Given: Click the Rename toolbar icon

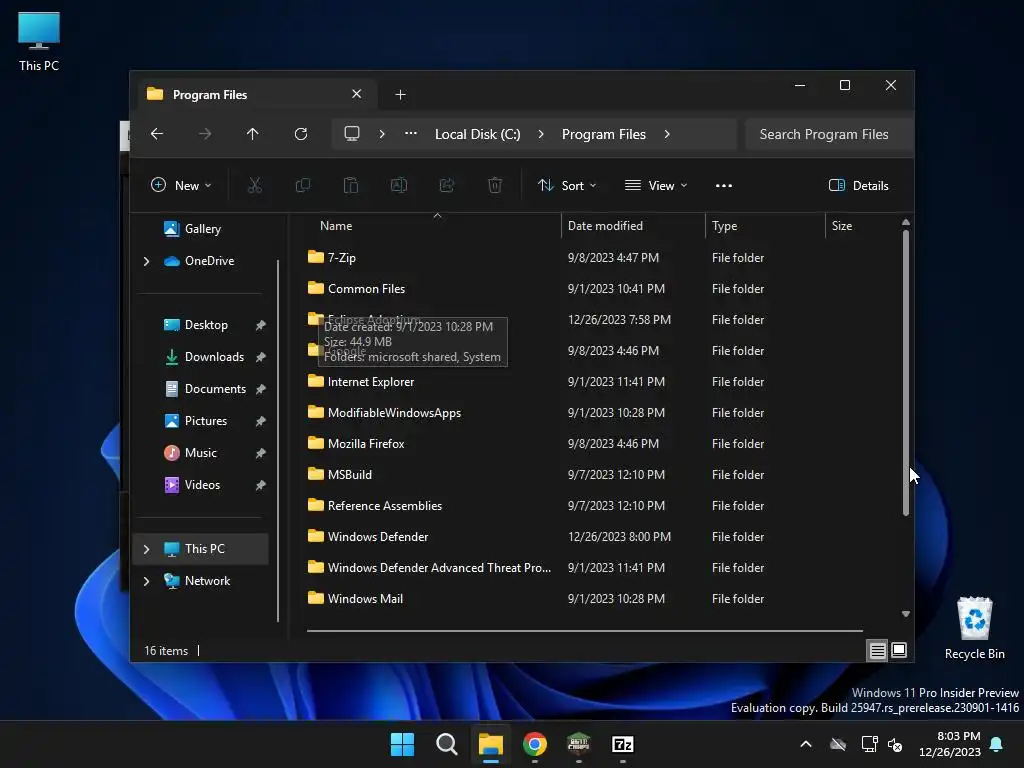Looking at the screenshot, I should [398, 185].
